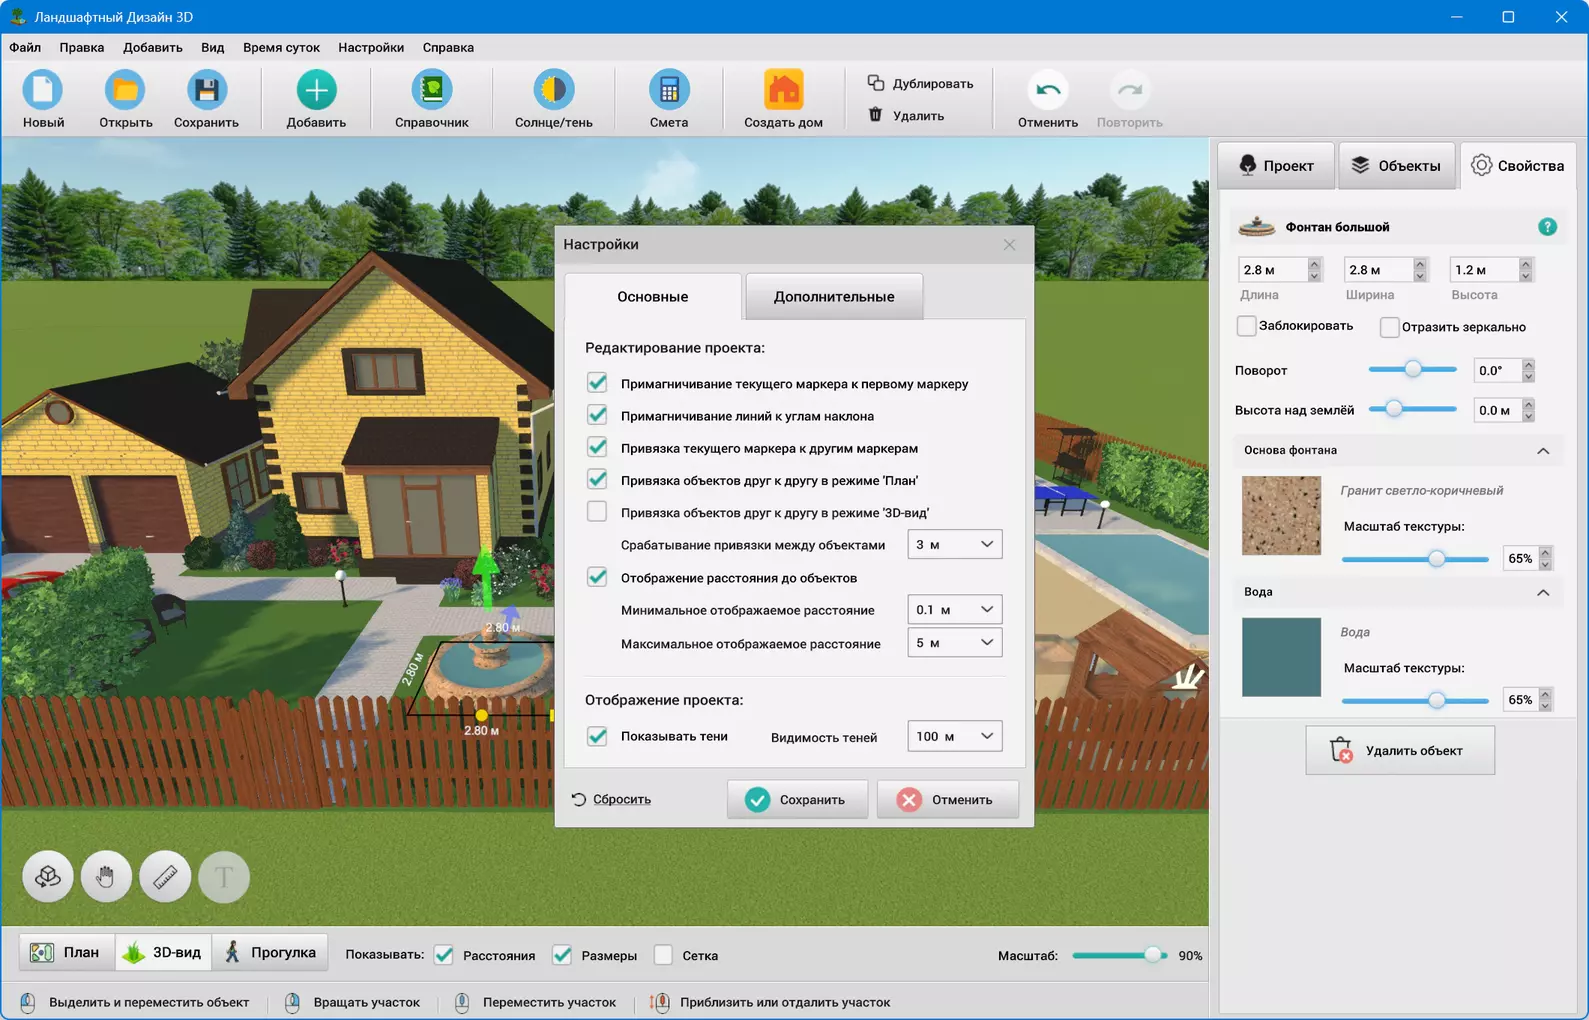Select the ruler measurement tool

tap(165, 877)
